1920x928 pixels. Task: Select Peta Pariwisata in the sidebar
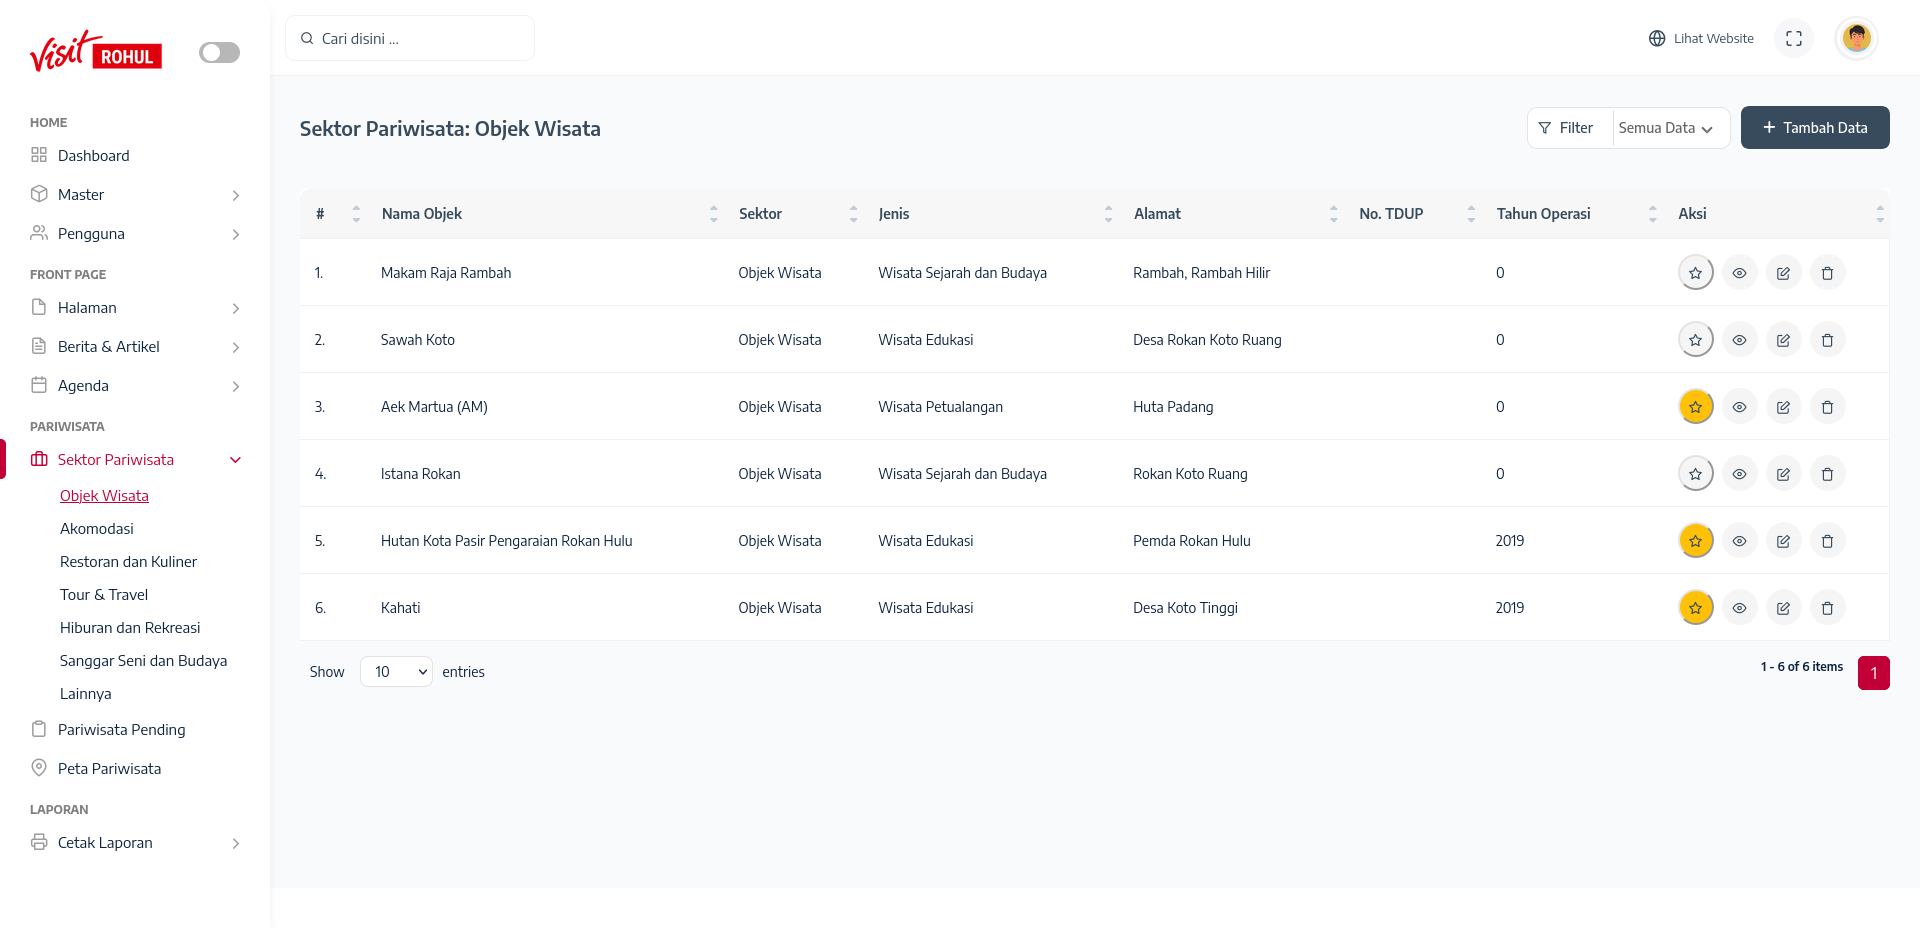tap(109, 769)
